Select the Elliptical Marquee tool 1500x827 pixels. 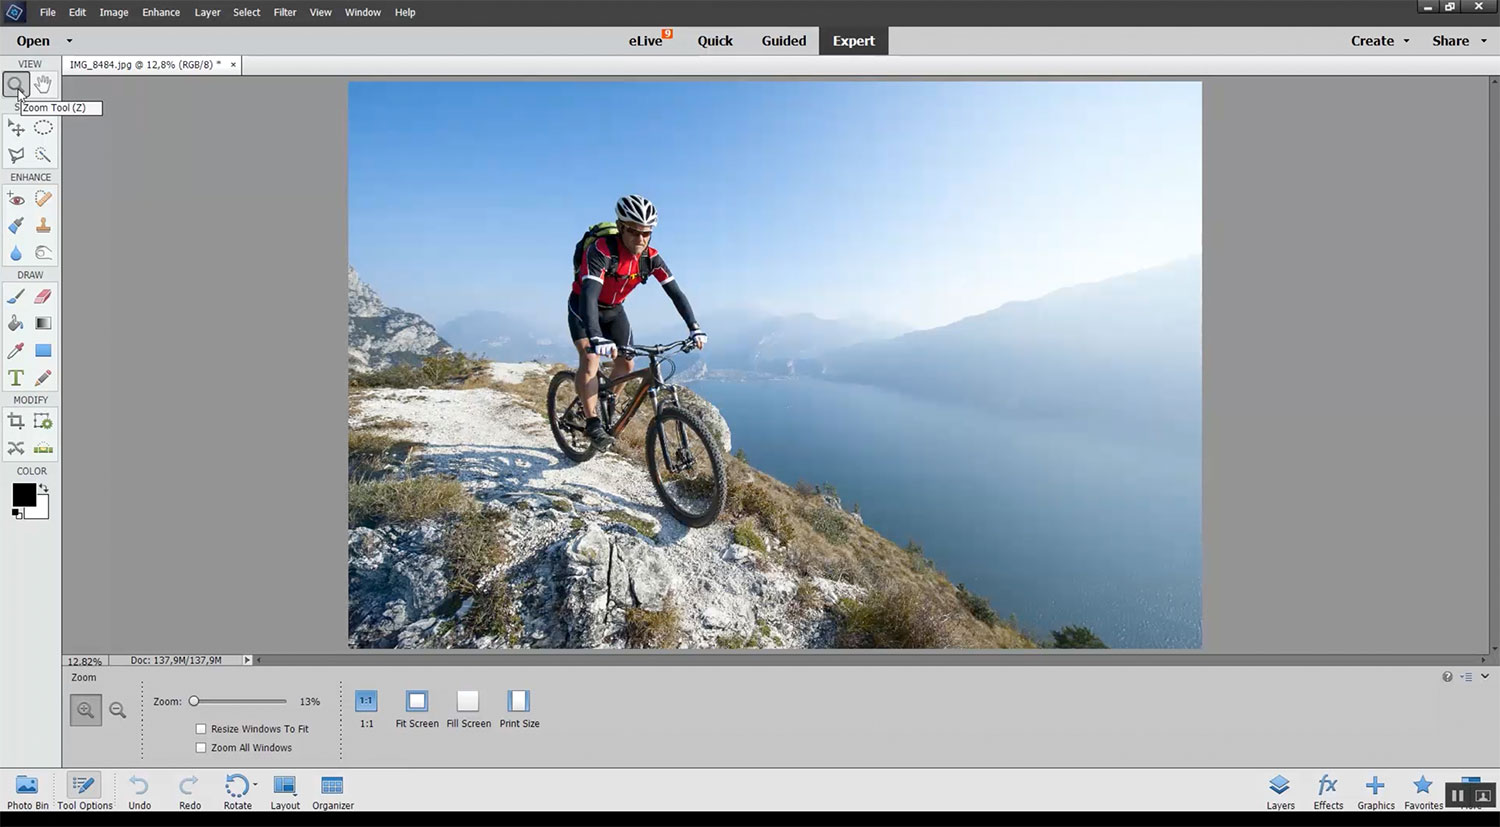[43, 128]
